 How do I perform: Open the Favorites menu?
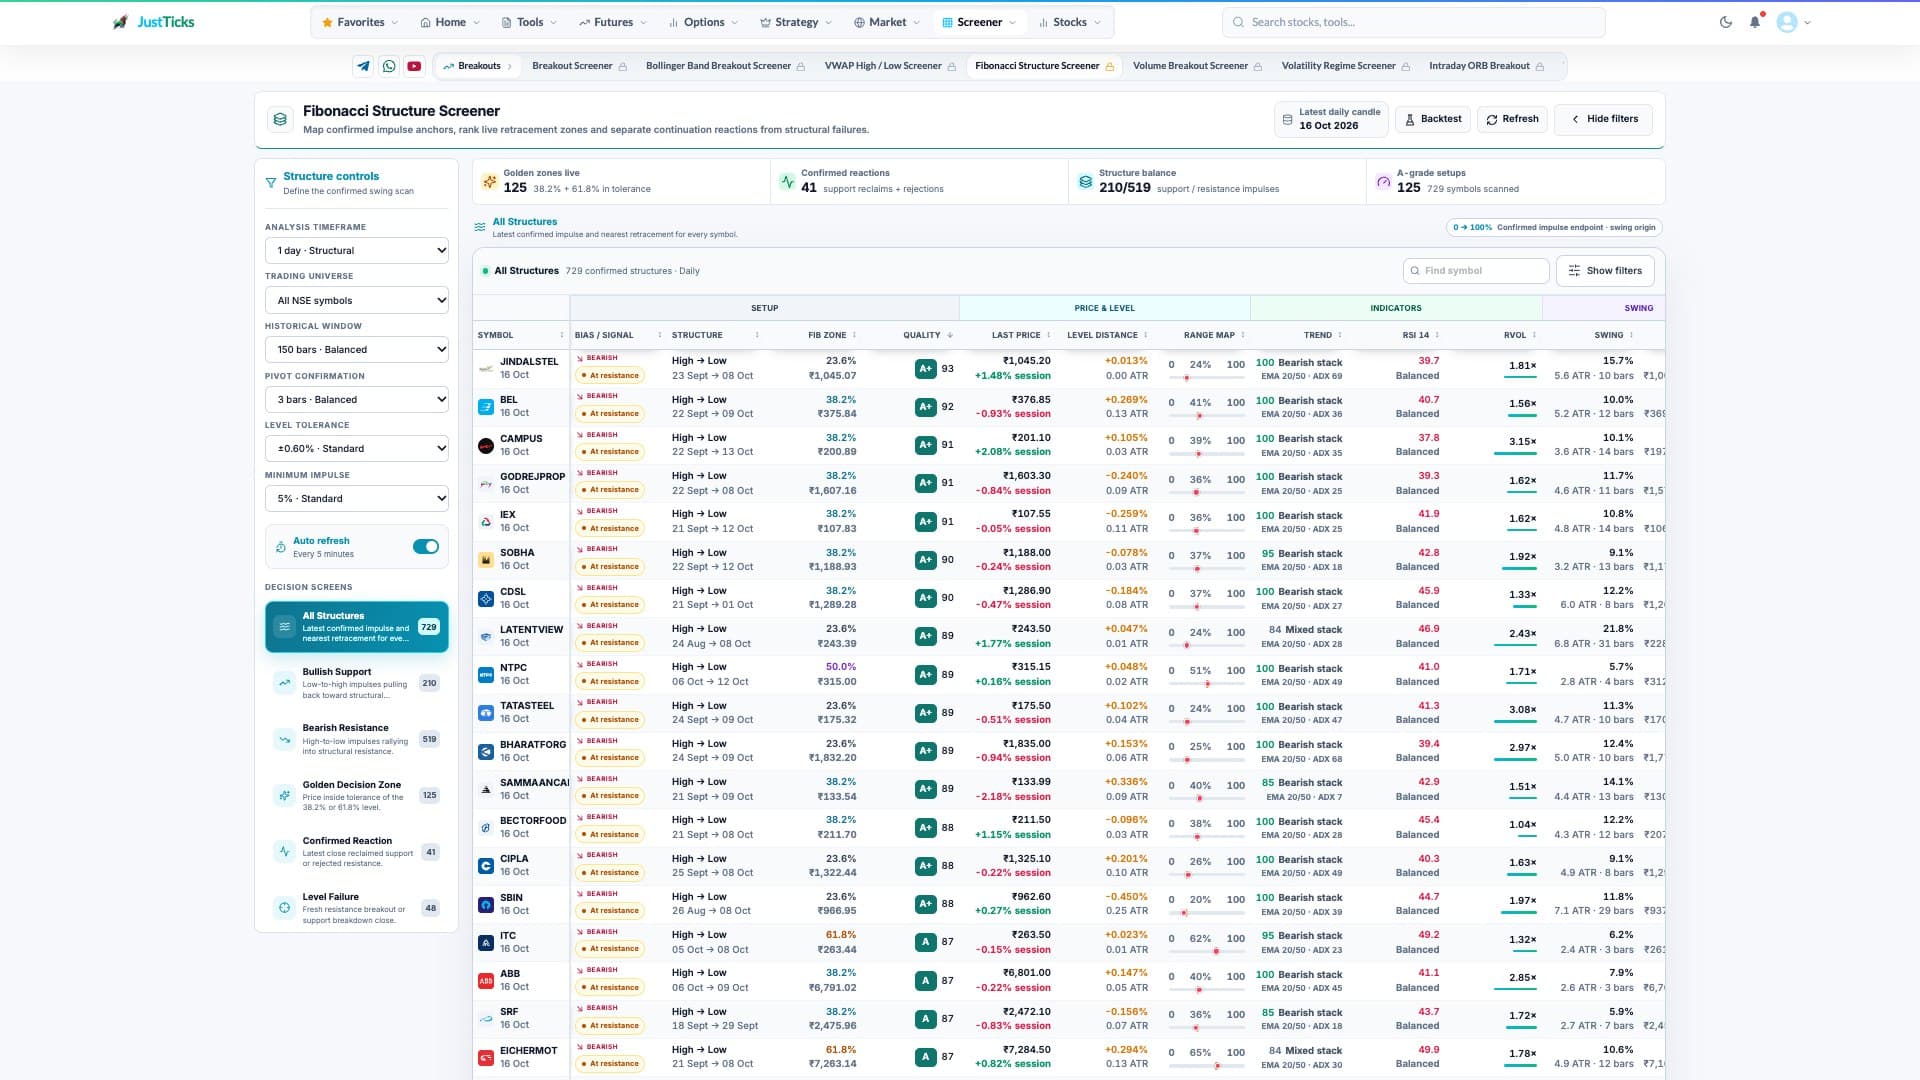[360, 22]
